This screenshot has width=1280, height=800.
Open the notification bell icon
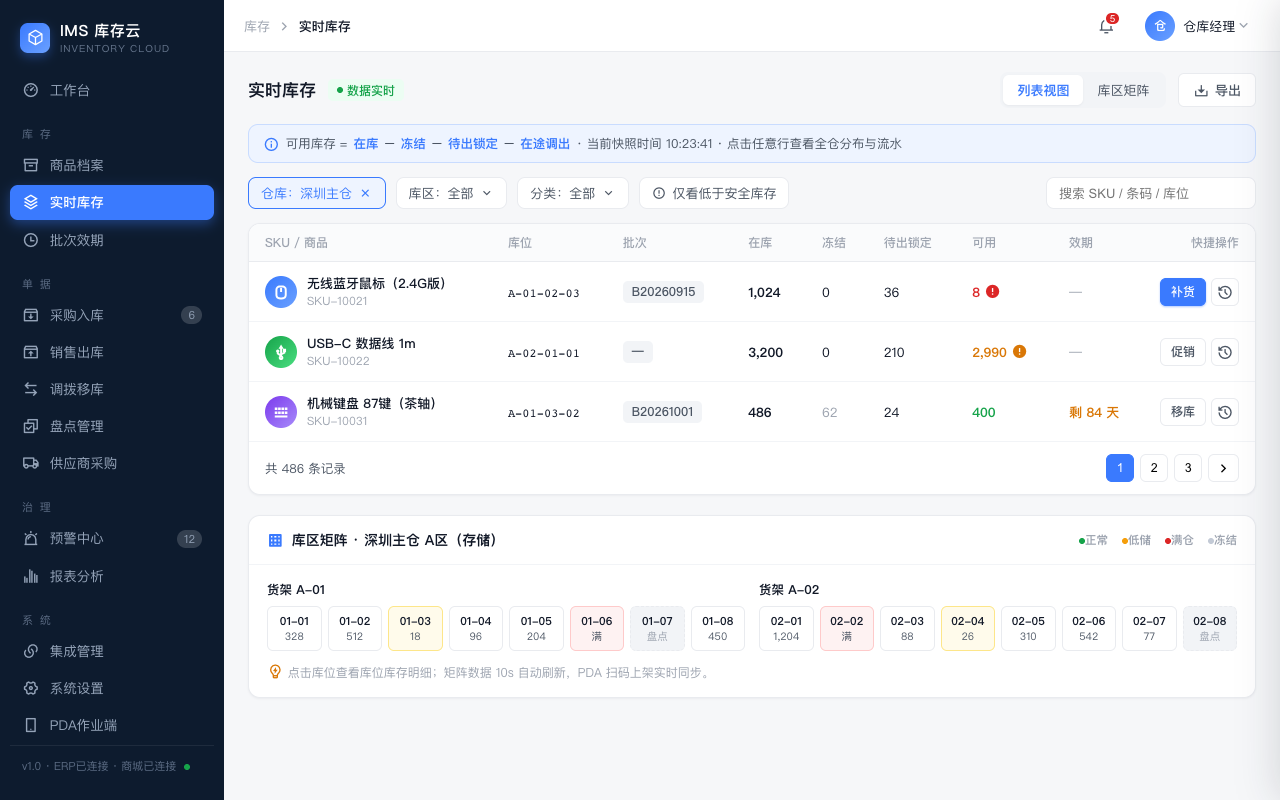click(x=1106, y=26)
